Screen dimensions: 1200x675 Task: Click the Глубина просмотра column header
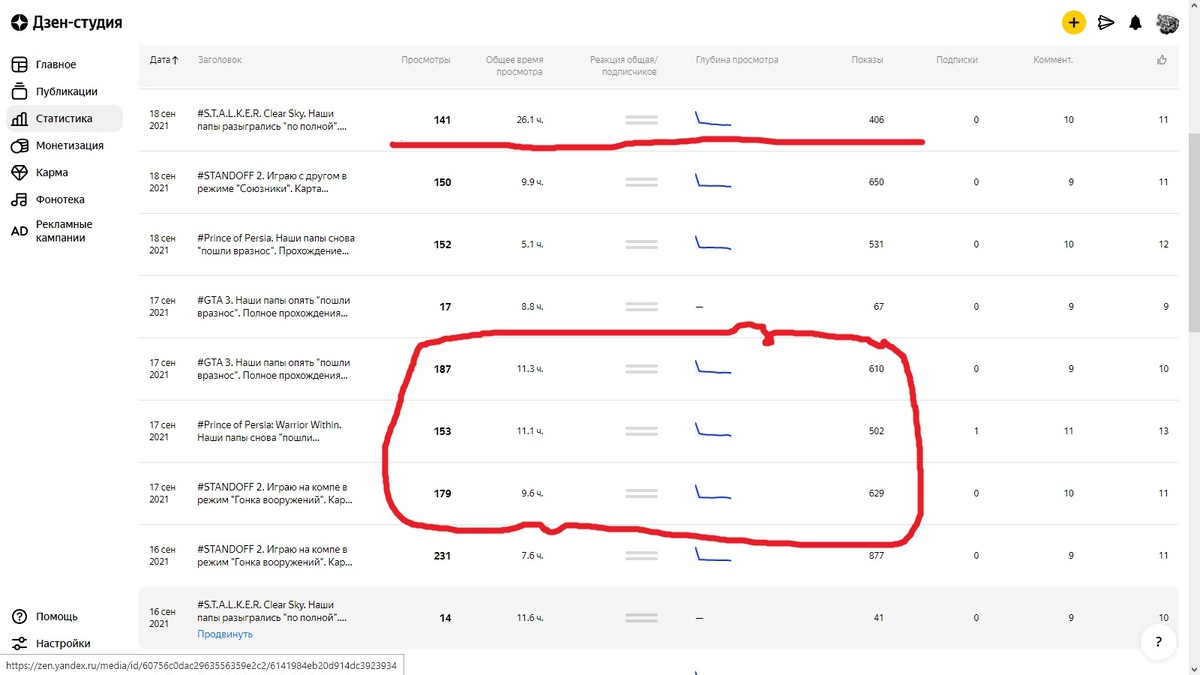pos(737,60)
